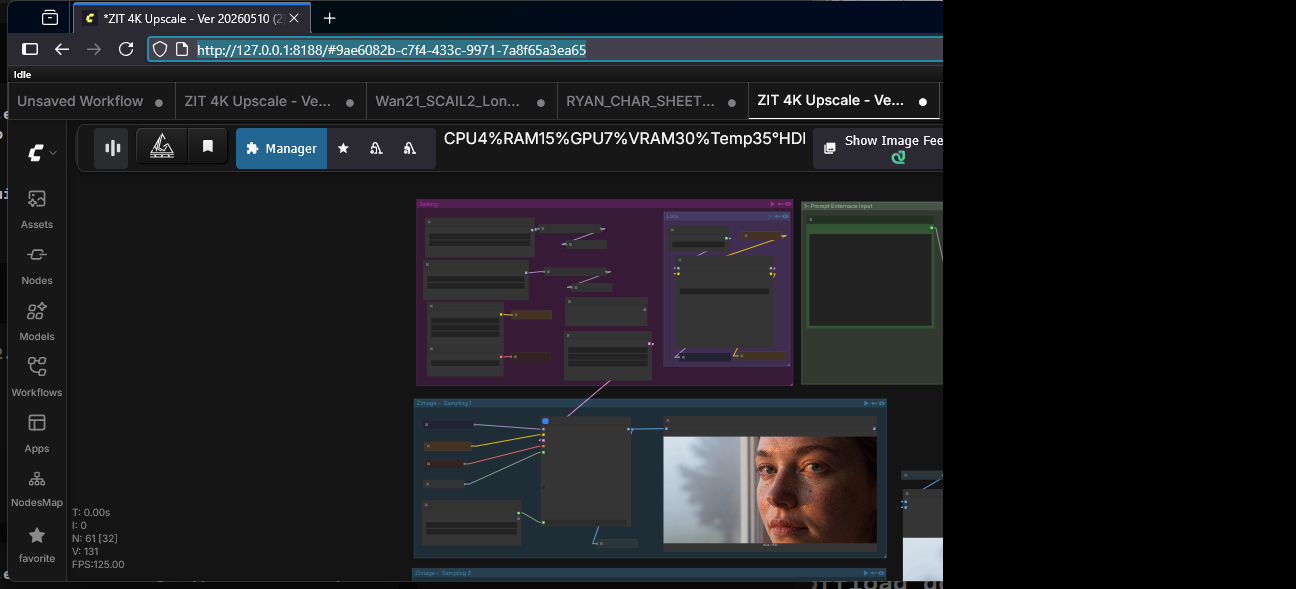
Task: Open the favorite sidebar panel
Action: pos(37,544)
